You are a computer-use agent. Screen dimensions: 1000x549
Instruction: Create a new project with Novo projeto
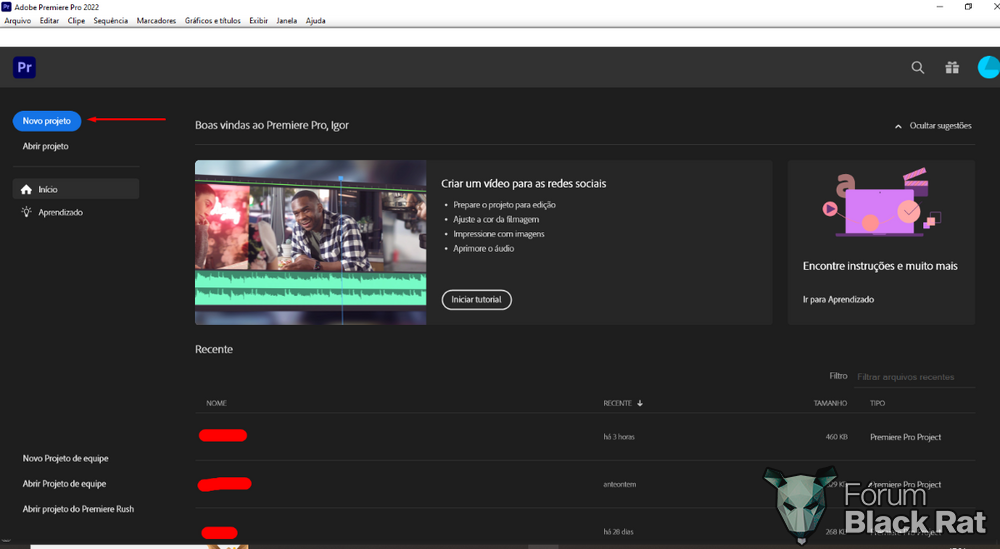47,121
